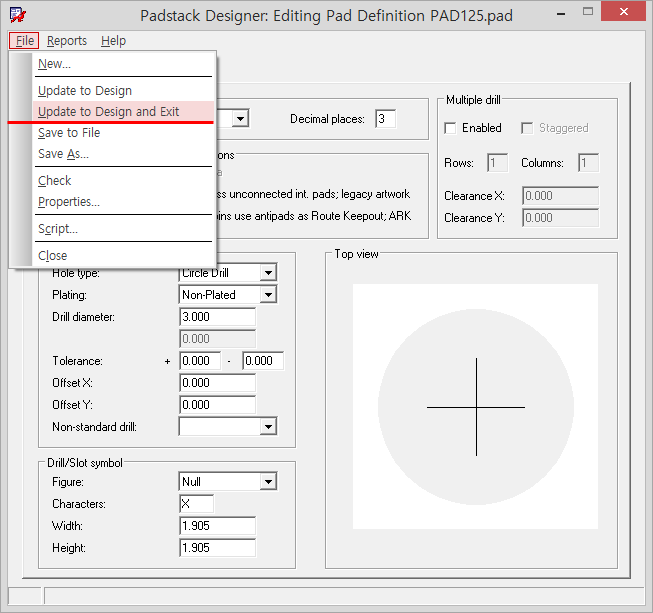
Task: Choose Save As... menu entry
Action: coord(123,154)
